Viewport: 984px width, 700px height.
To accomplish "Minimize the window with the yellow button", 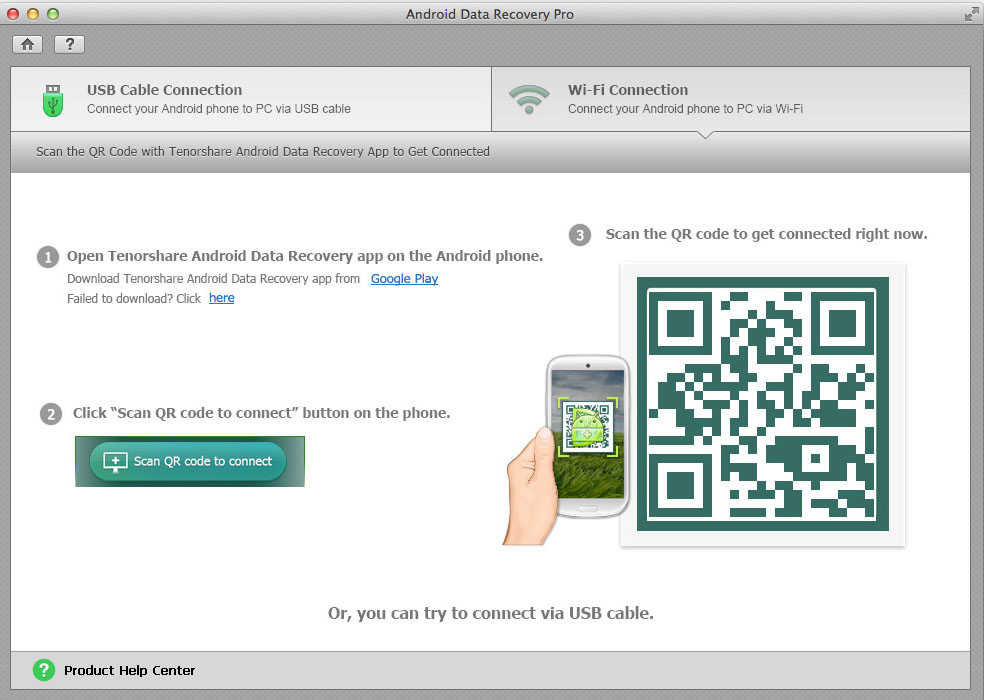I will [x=33, y=14].
